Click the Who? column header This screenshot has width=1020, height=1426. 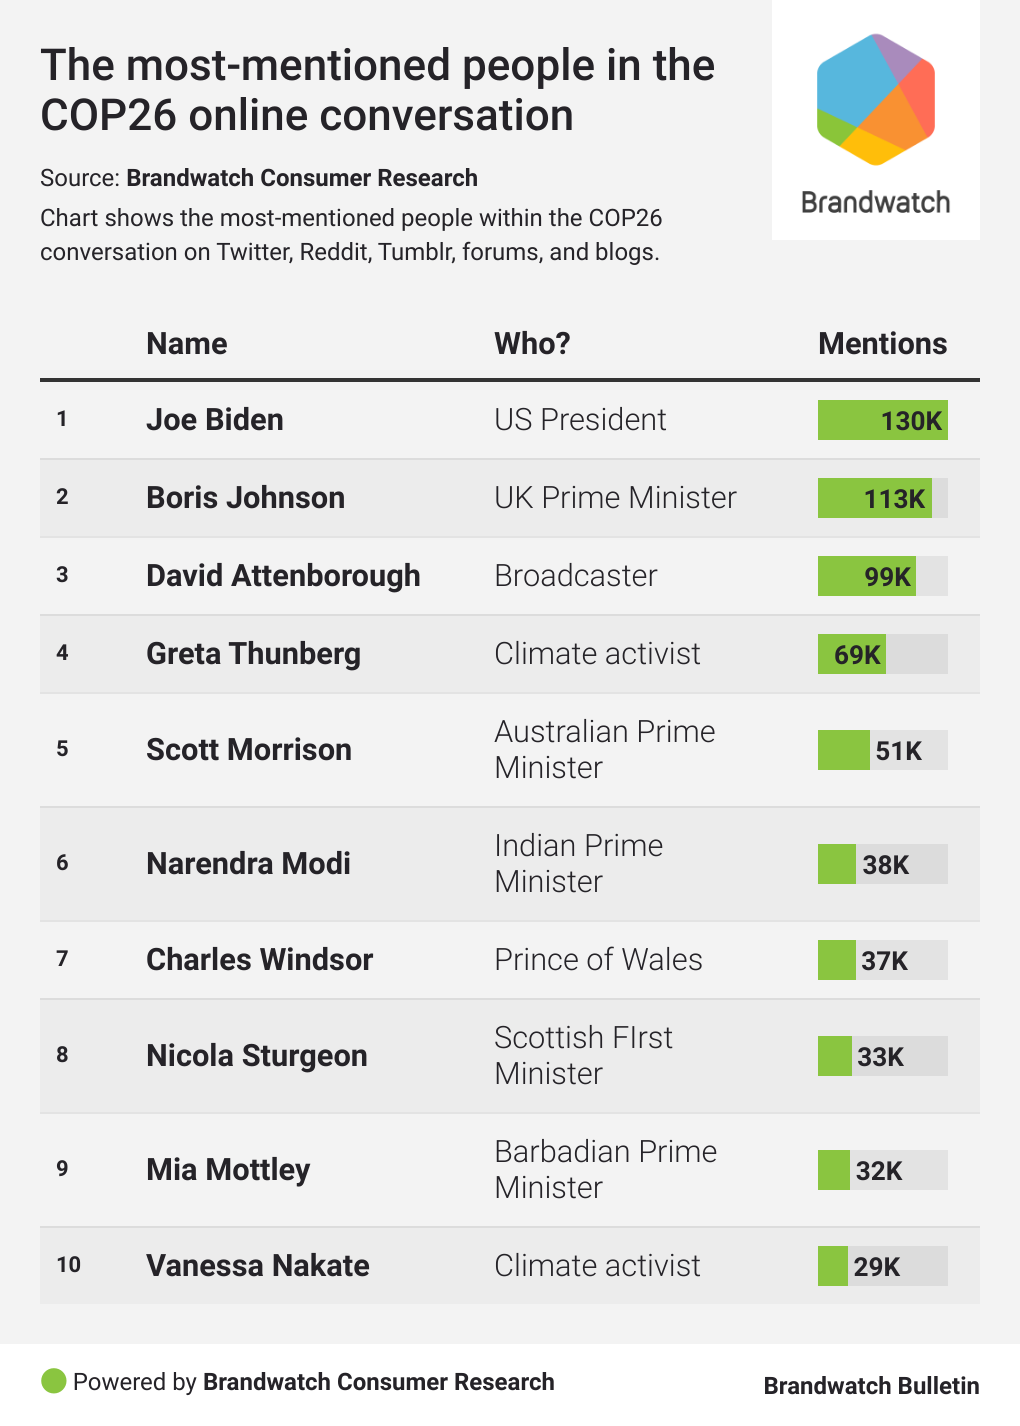point(532,344)
